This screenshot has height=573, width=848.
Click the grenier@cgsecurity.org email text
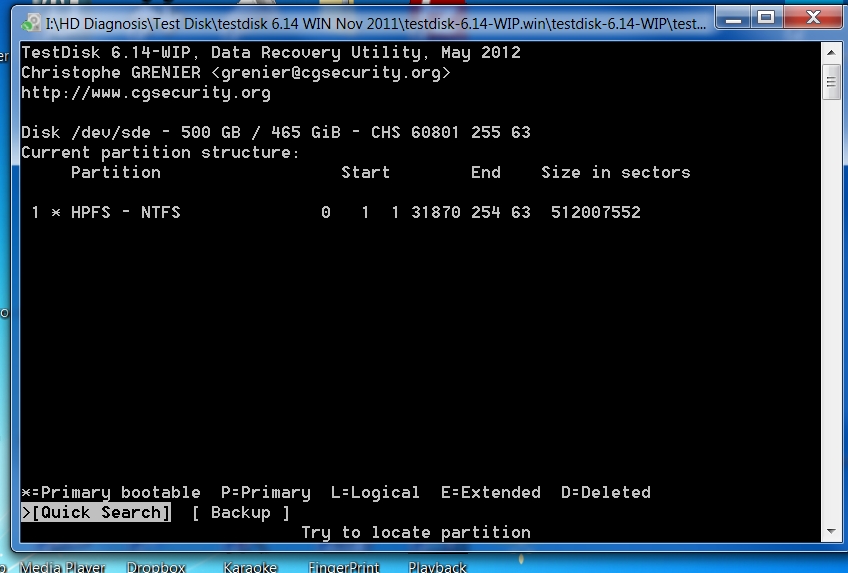pos(331,72)
